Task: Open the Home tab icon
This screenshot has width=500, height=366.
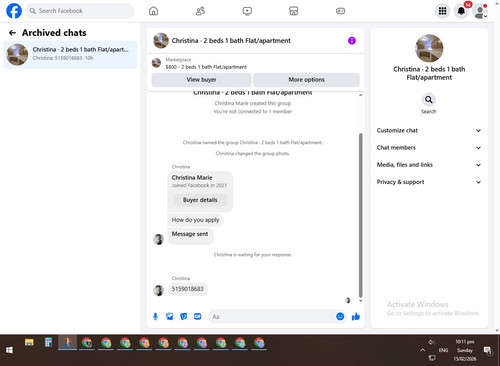Action: 153,11
